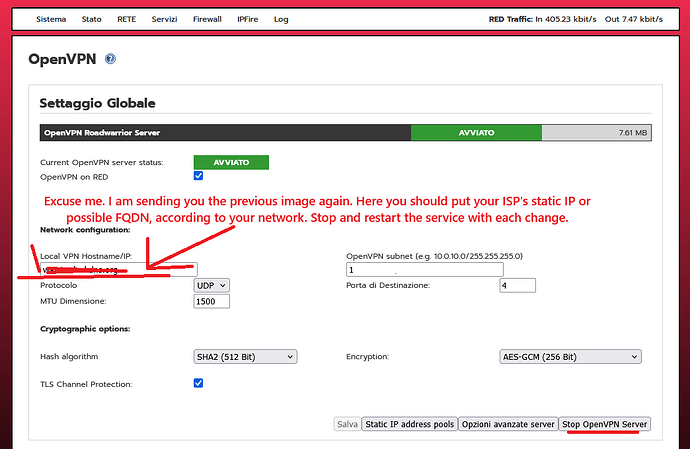690x449 pixels.
Task: Open the IPFire menu
Action: (248, 19)
